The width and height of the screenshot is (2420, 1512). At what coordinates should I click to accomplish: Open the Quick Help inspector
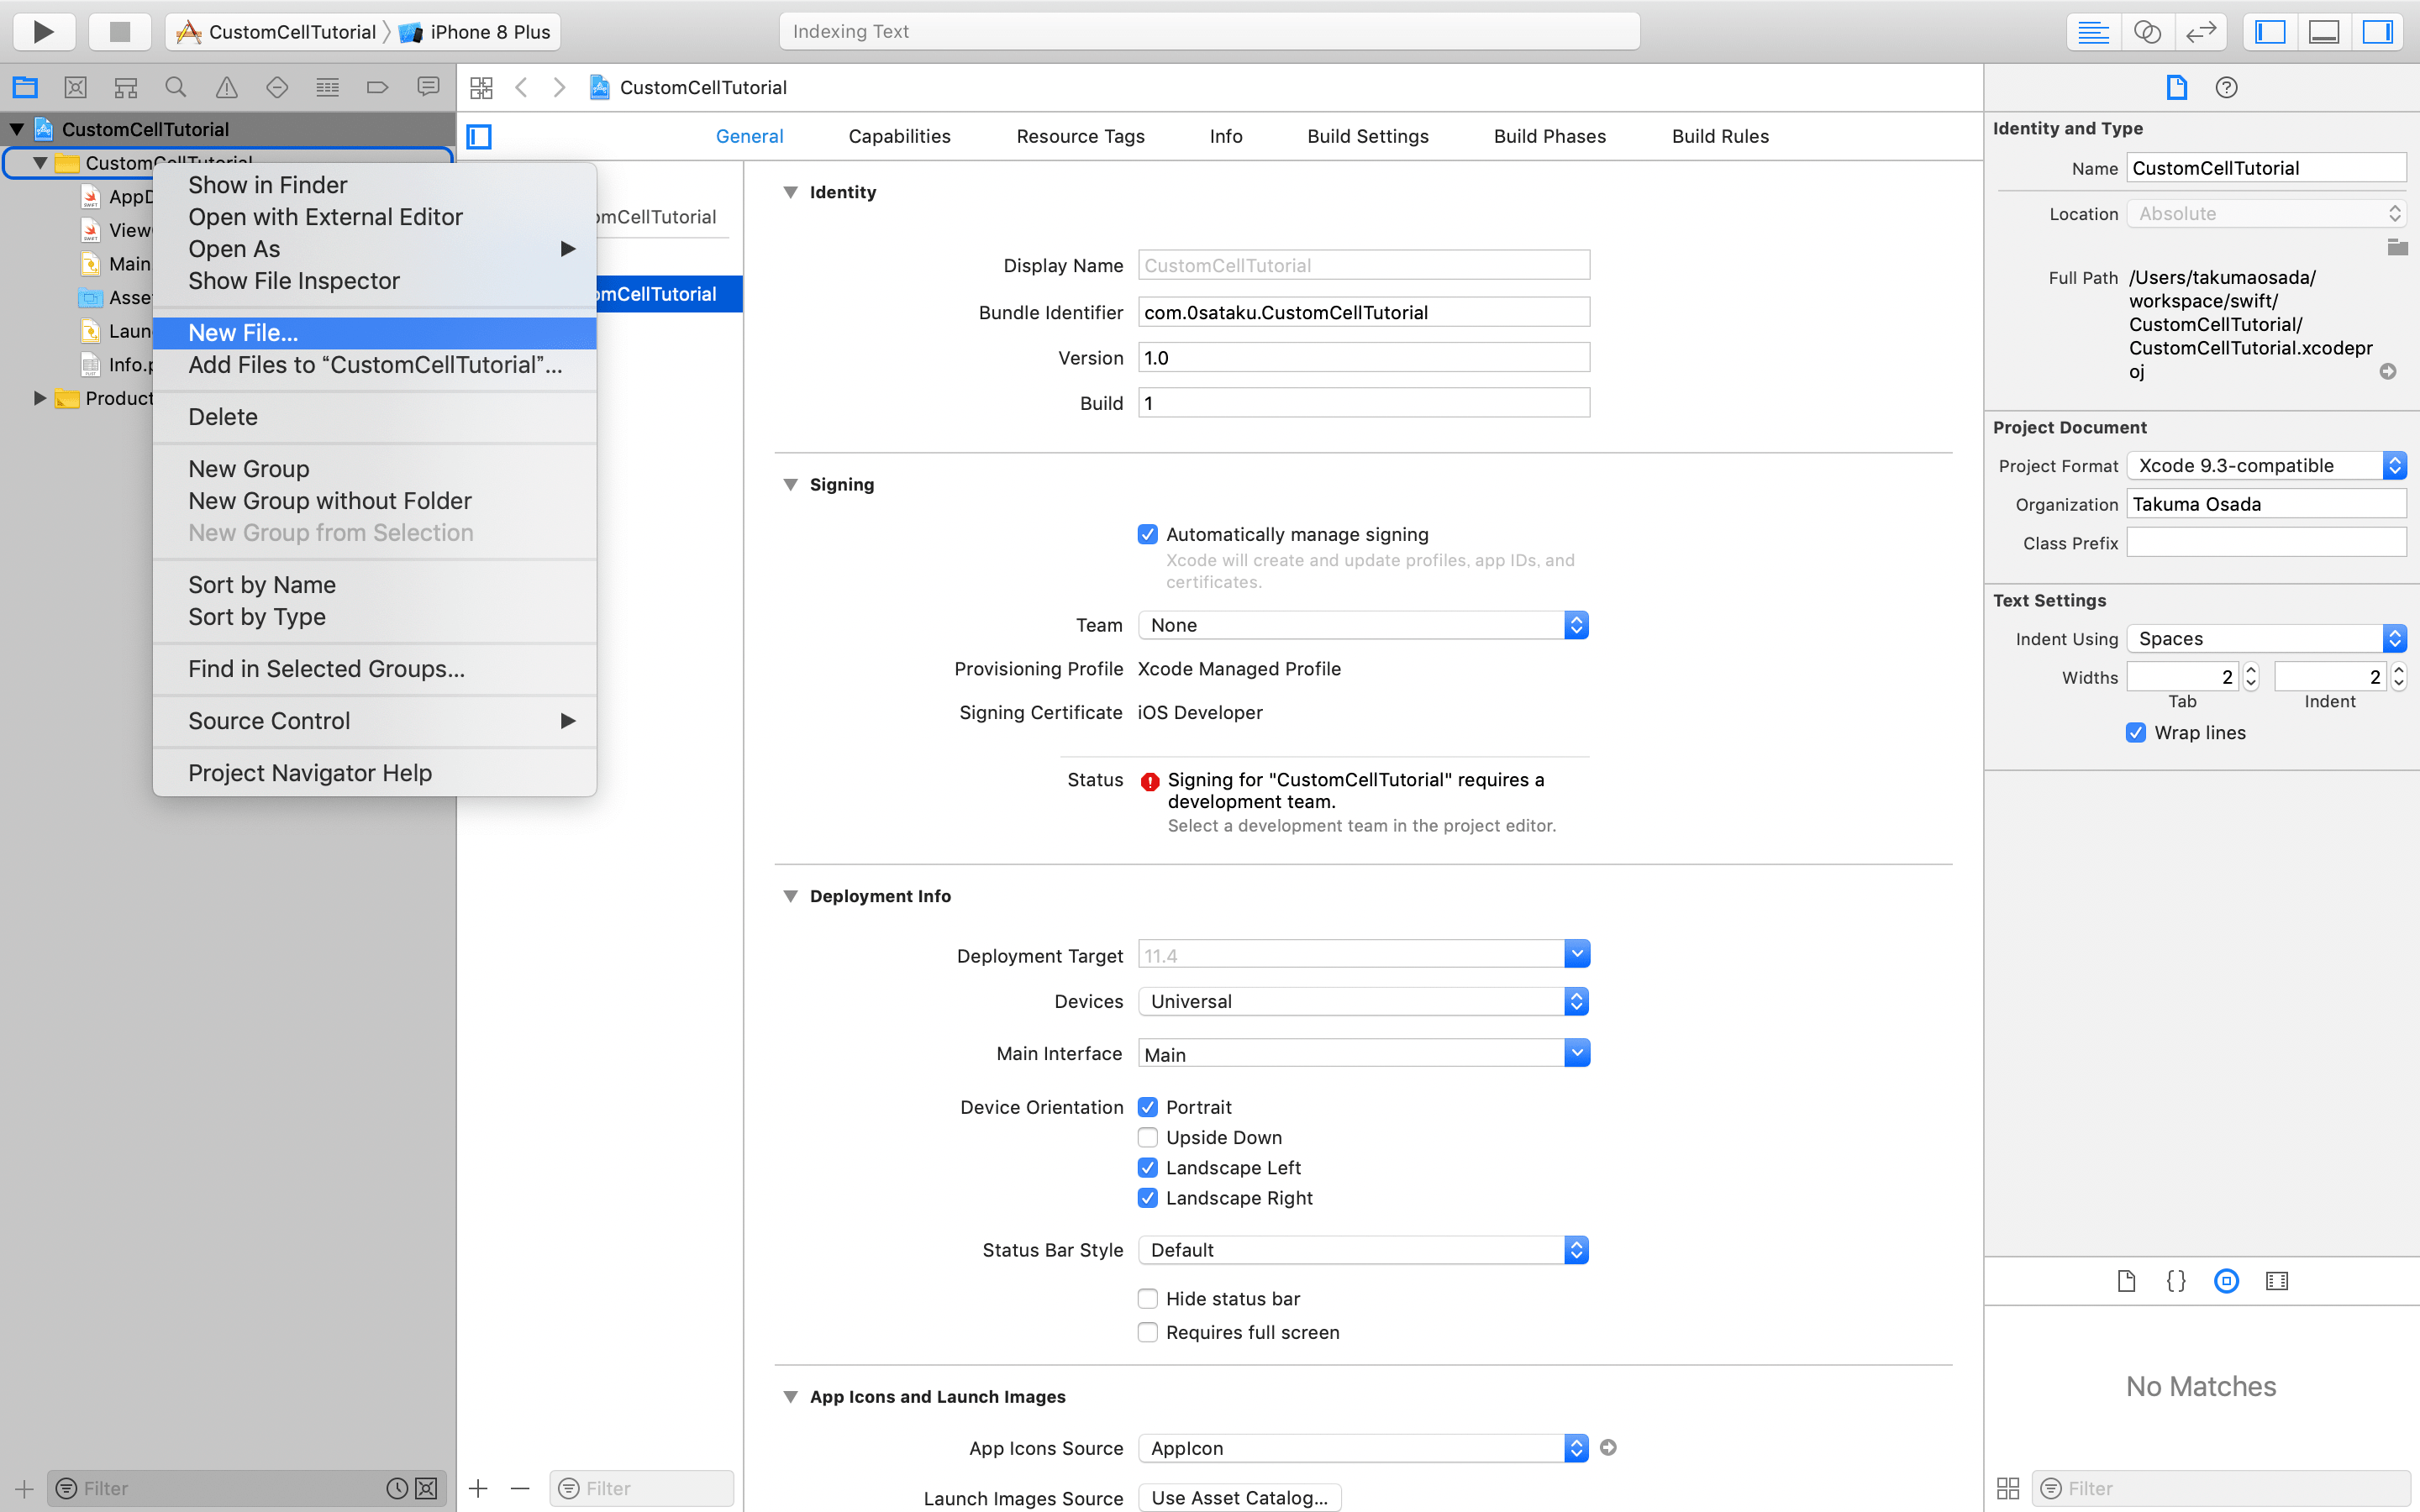click(2226, 88)
